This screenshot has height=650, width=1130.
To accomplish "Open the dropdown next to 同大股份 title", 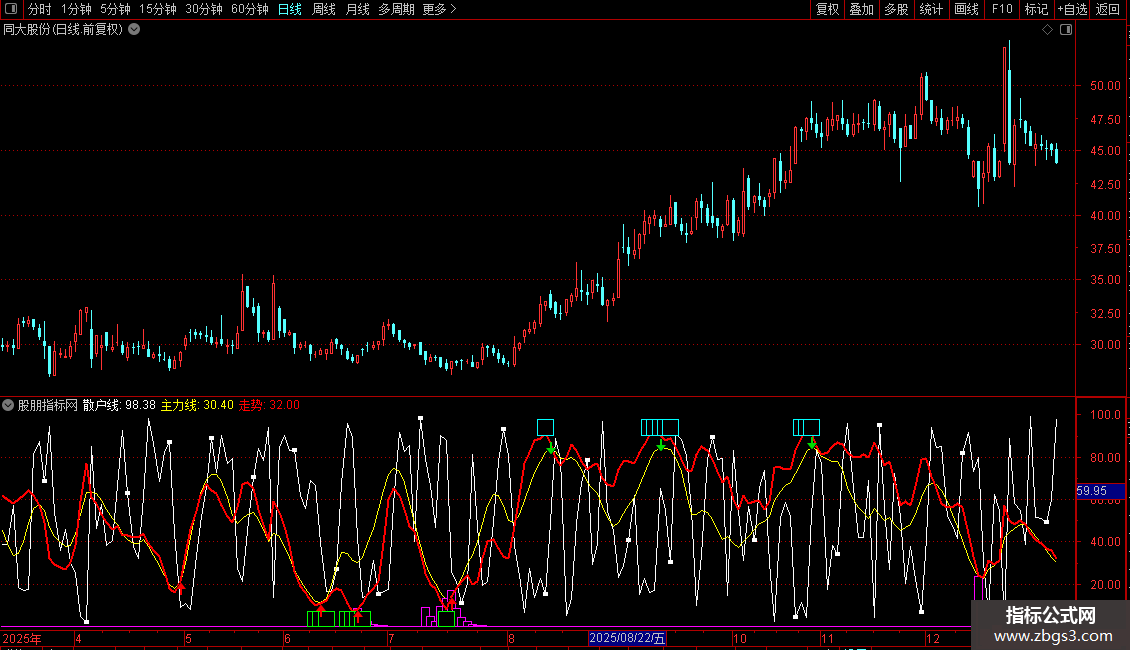I will point(134,30).
